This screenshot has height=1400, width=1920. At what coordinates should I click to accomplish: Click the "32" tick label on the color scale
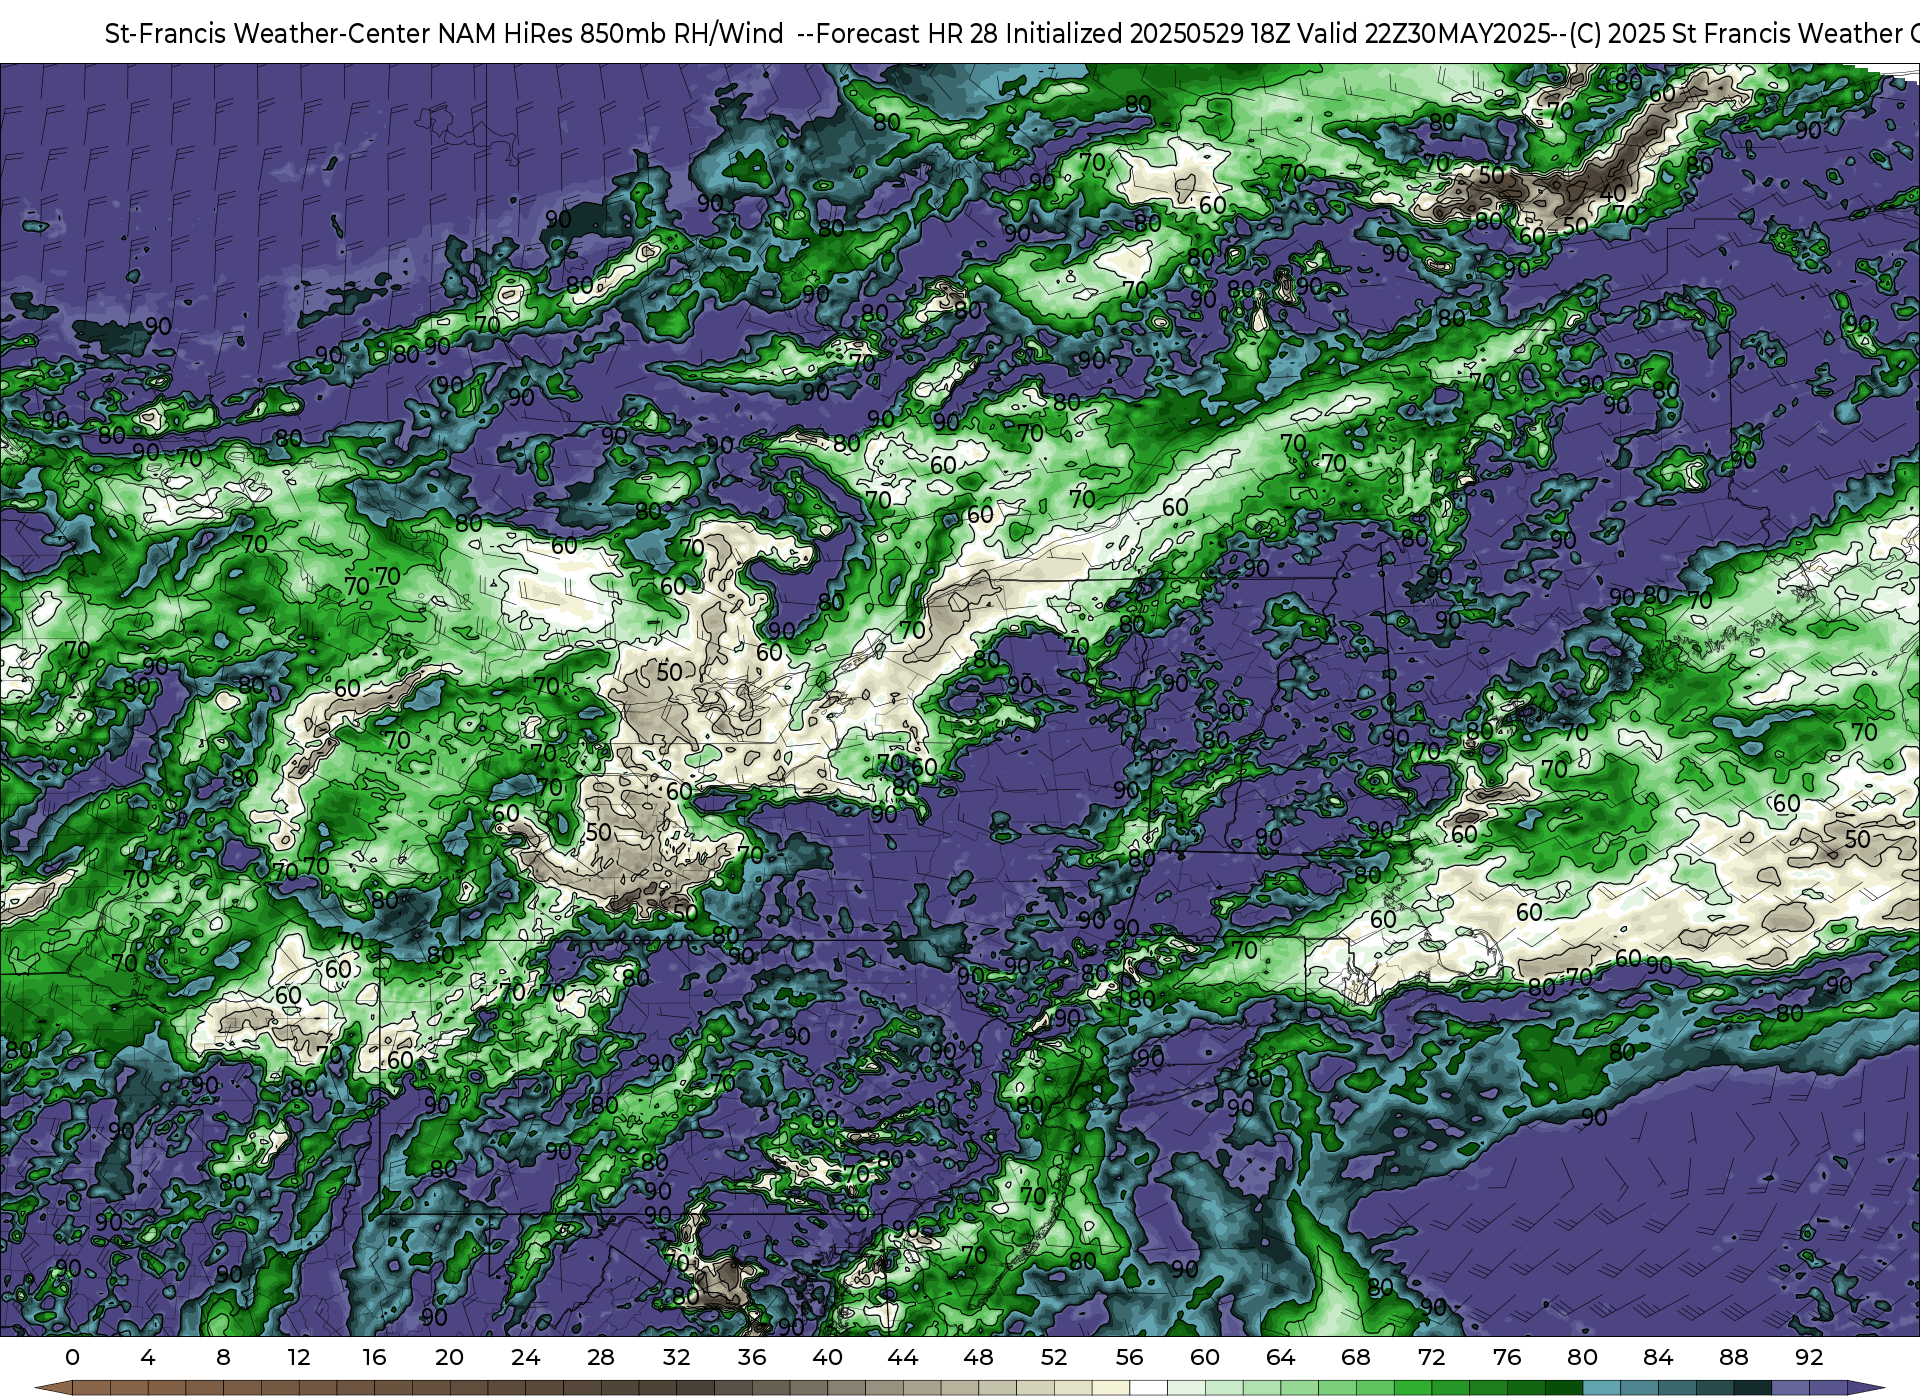pos(676,1357)
